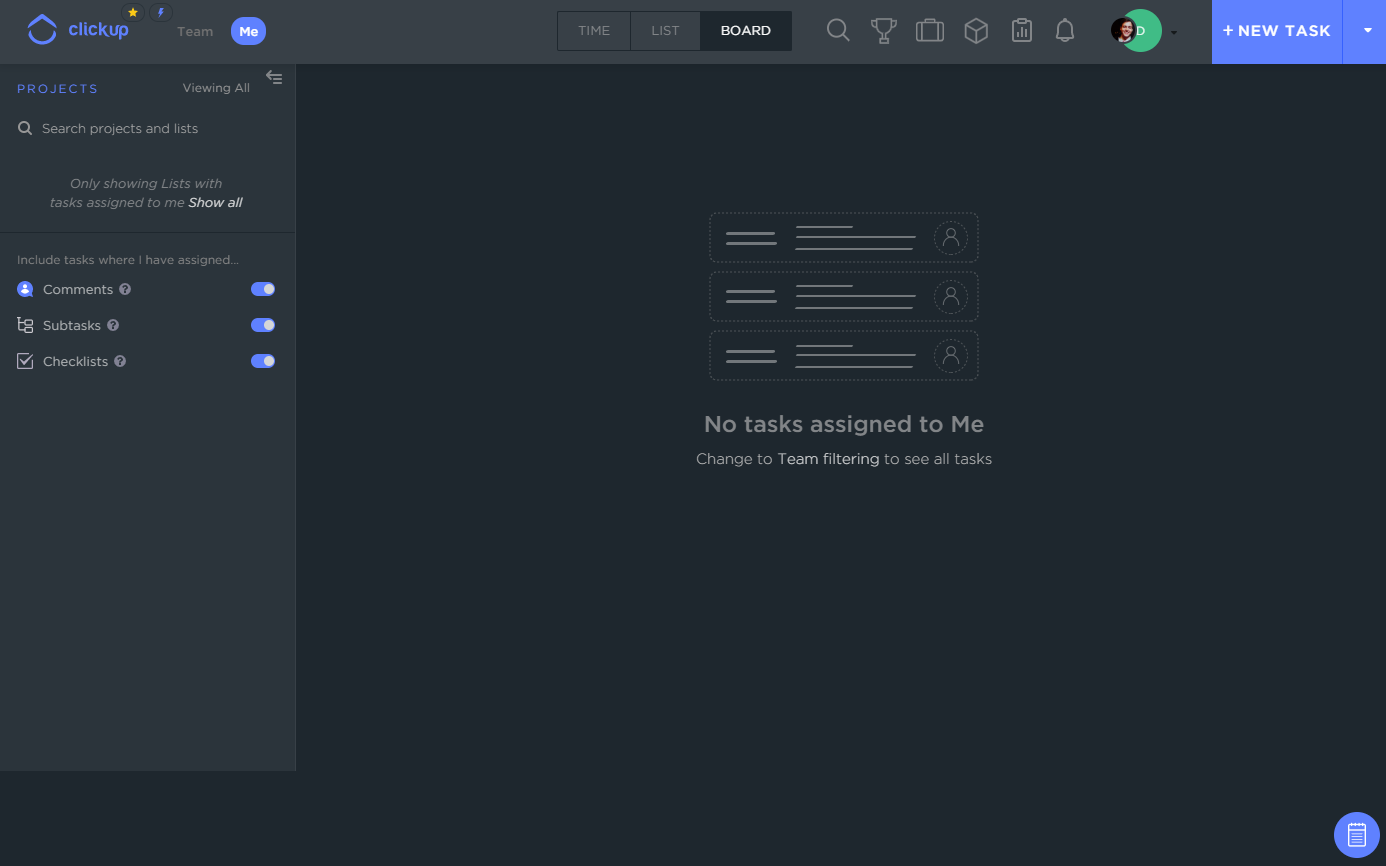Expand the New Task dropdown arrow
Image resolution: width=1386 pixels, height=866 pixels.
click(x=1367, y=31)
